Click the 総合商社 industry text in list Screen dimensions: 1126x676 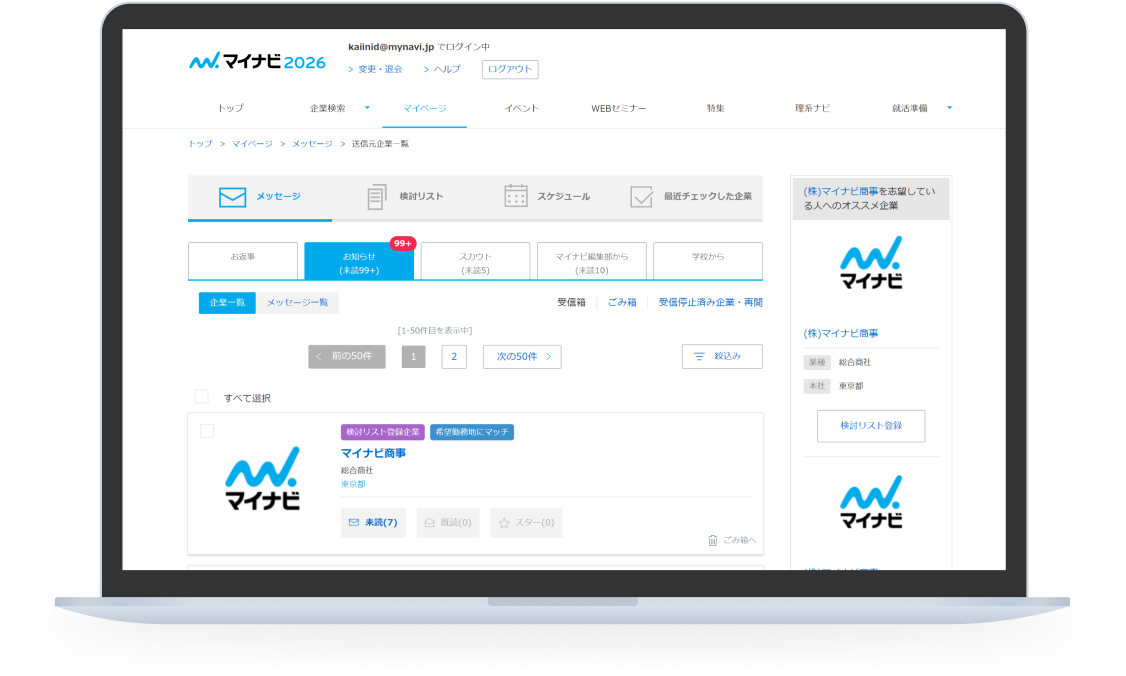click(x=357, y=471)
